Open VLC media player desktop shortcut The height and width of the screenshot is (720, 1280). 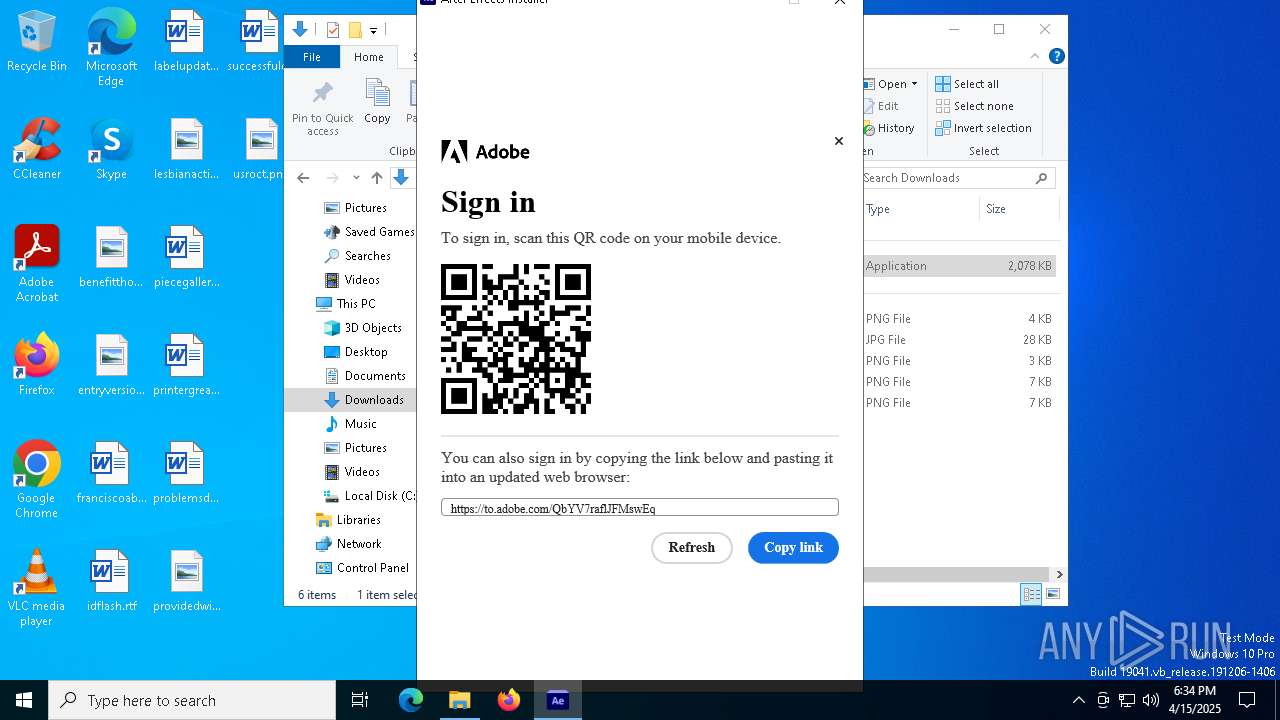click(37, 588)
